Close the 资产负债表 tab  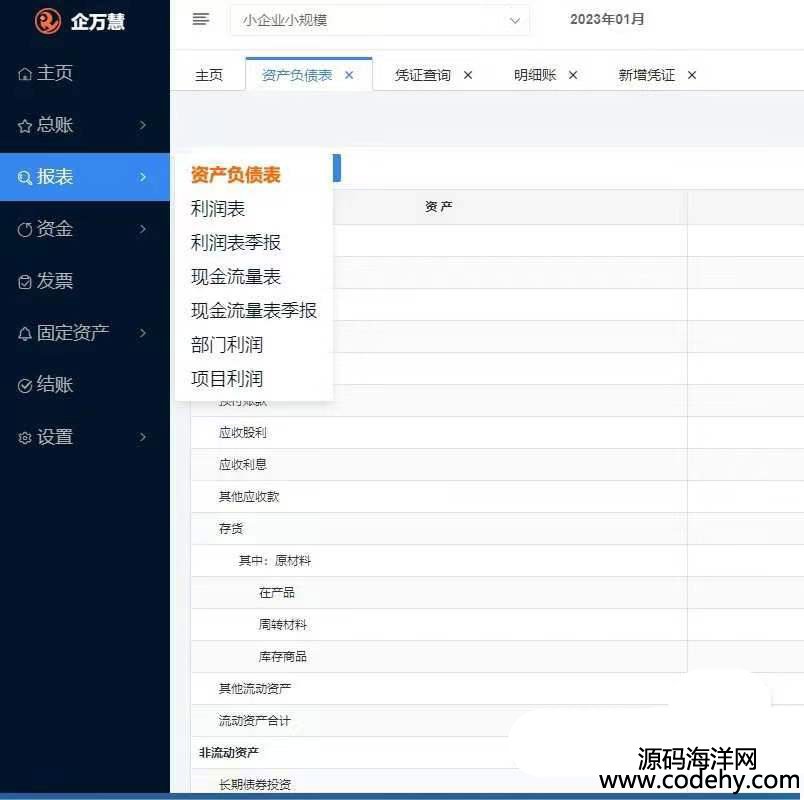[349, 75]
